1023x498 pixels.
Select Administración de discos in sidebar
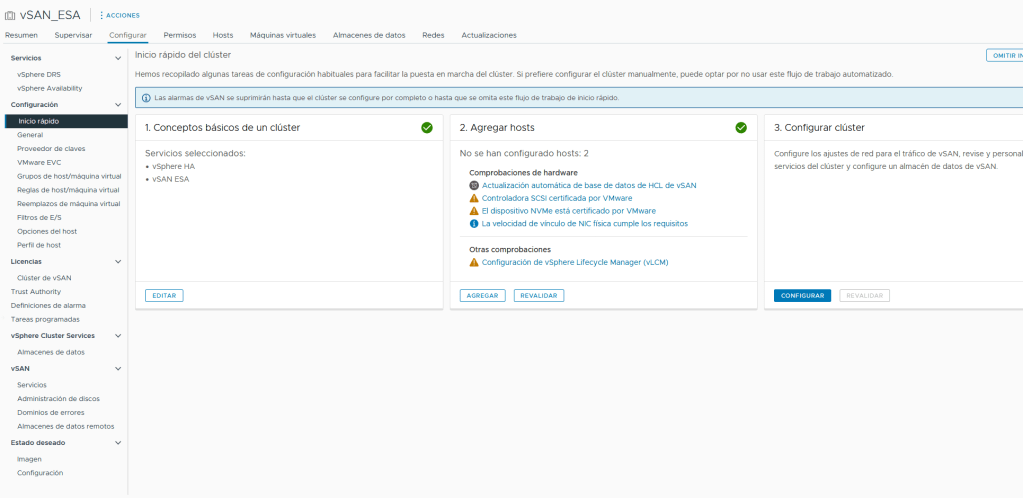[58, 398]
